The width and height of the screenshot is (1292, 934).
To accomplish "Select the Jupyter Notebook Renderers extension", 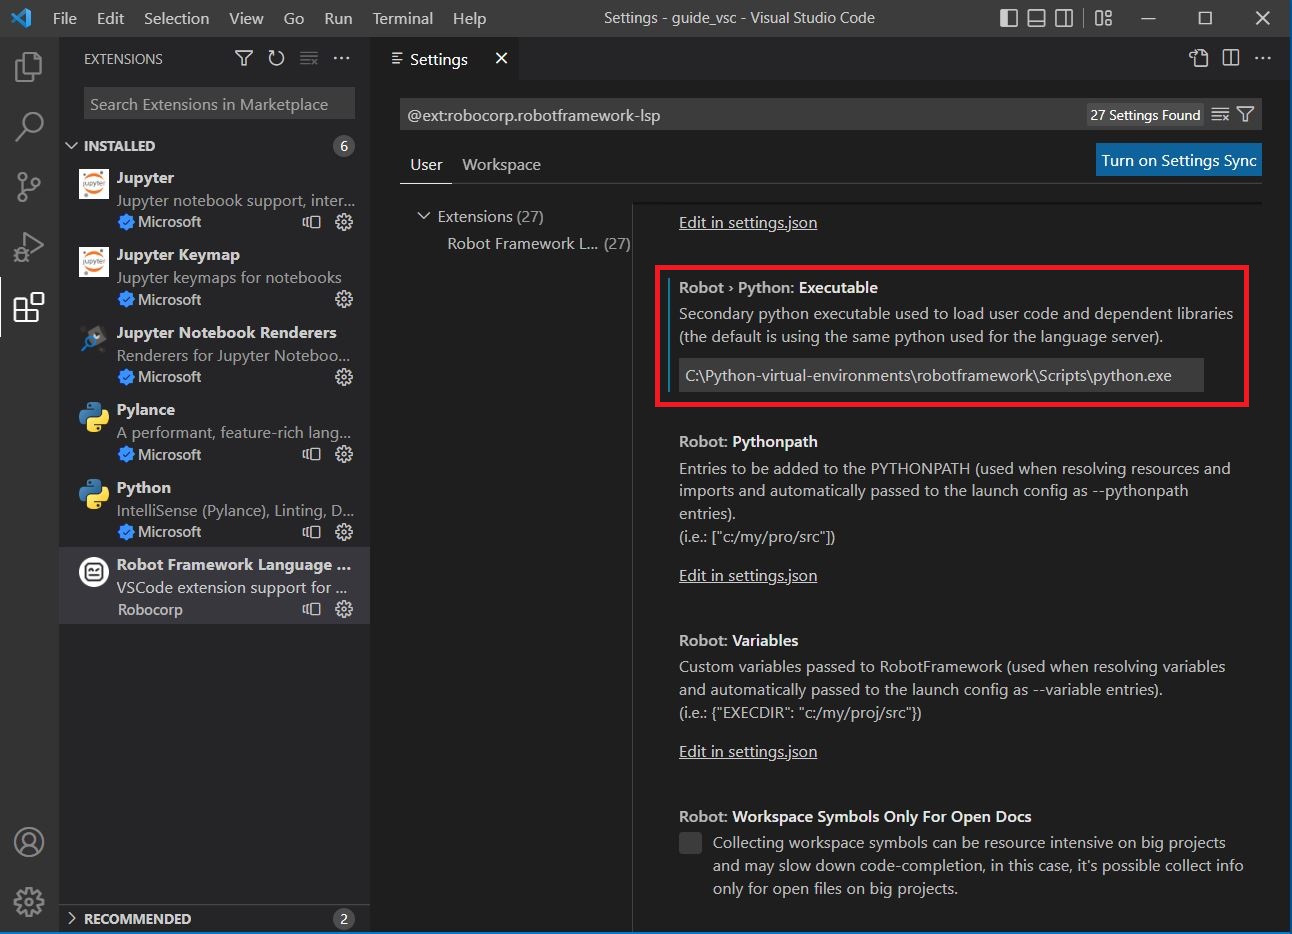I will click(x=214, y=354).
